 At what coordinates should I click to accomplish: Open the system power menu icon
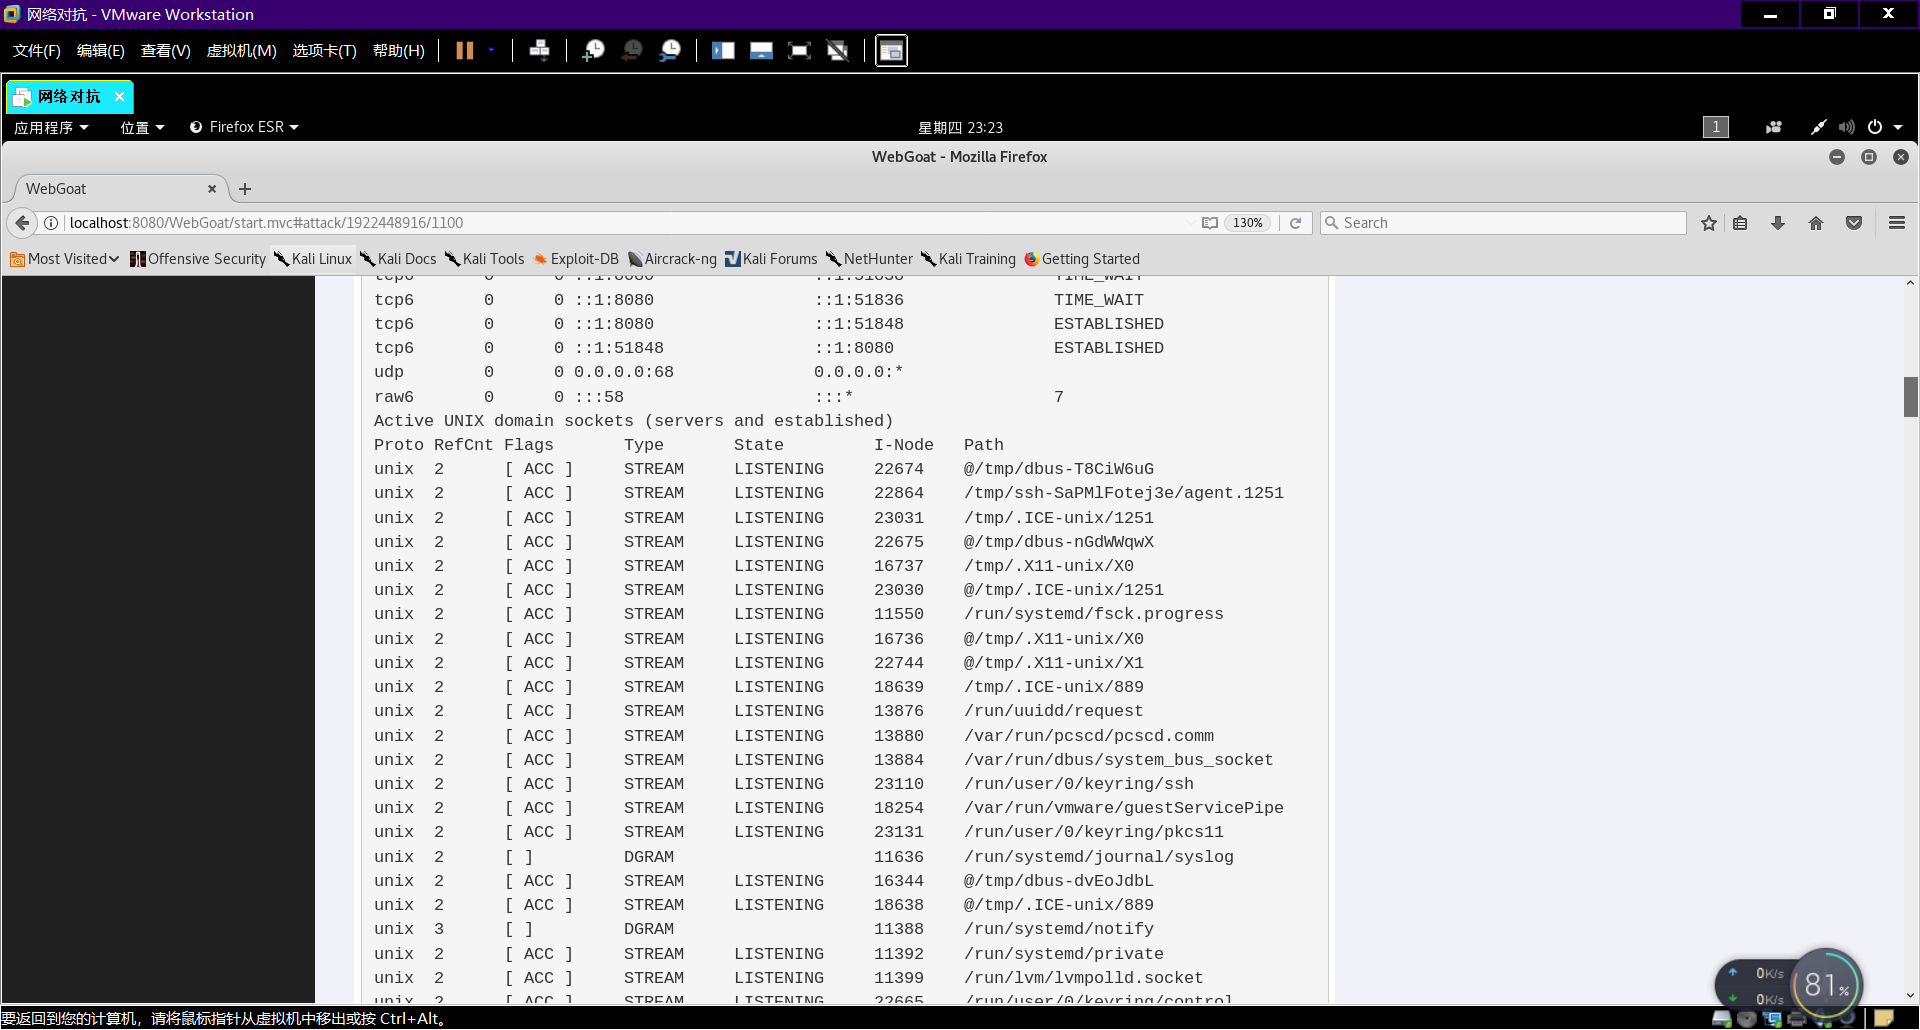click(1875, 127)
